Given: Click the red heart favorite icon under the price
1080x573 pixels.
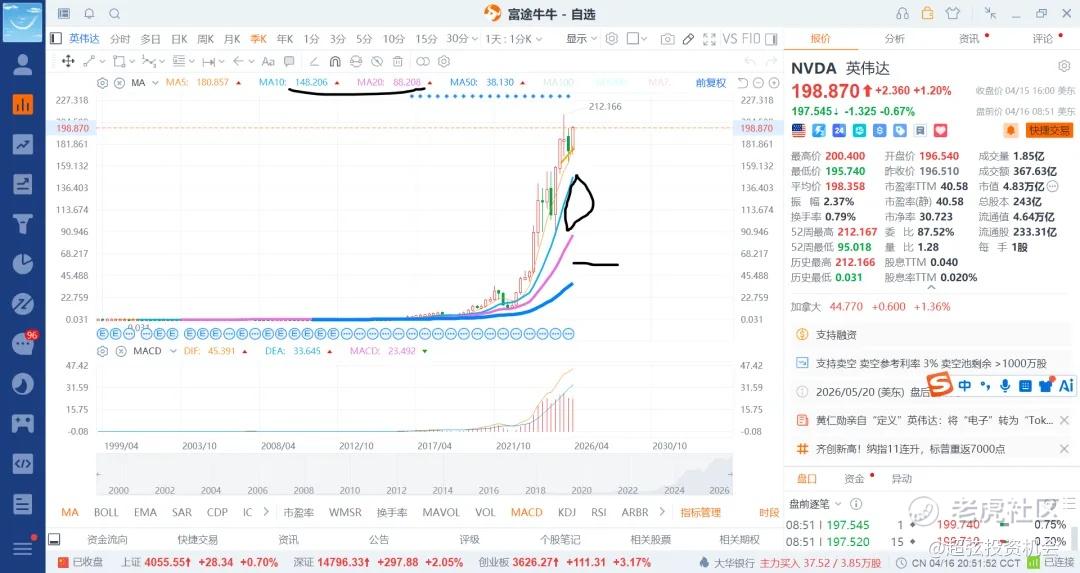Looking at the screenshot, I should pyautogui.click(x=940, y=130).
